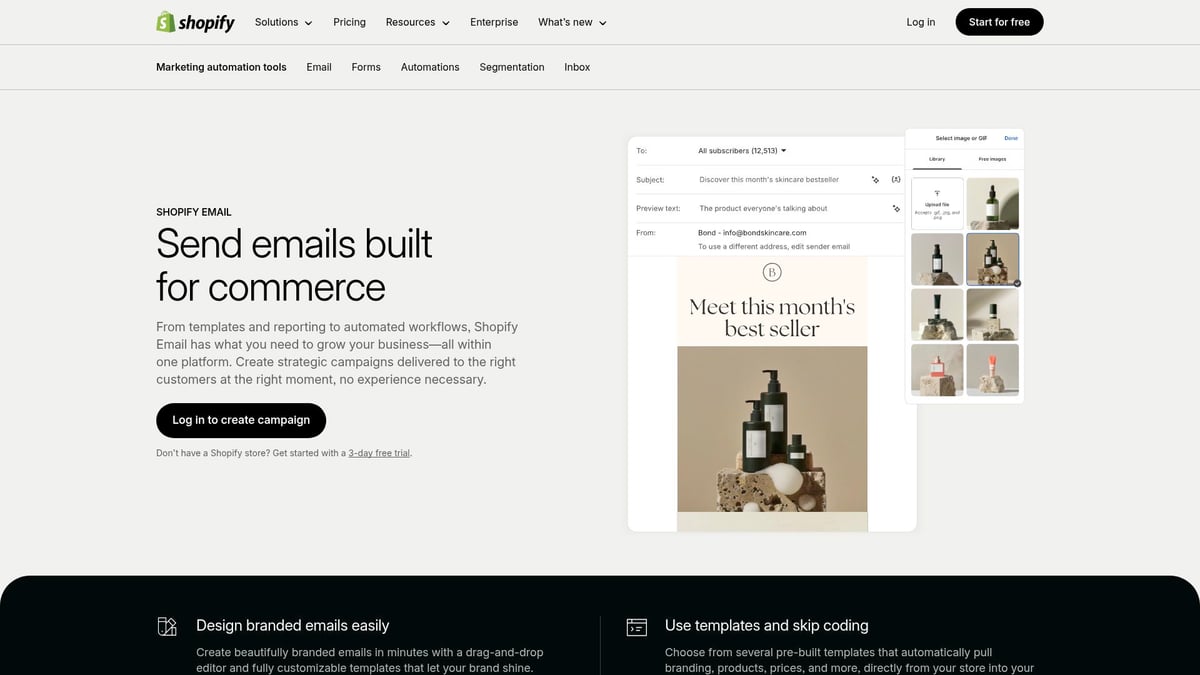Click Done in the image picker
The width and height of the screenshot is (1200, 675).
pos(1011,138)
